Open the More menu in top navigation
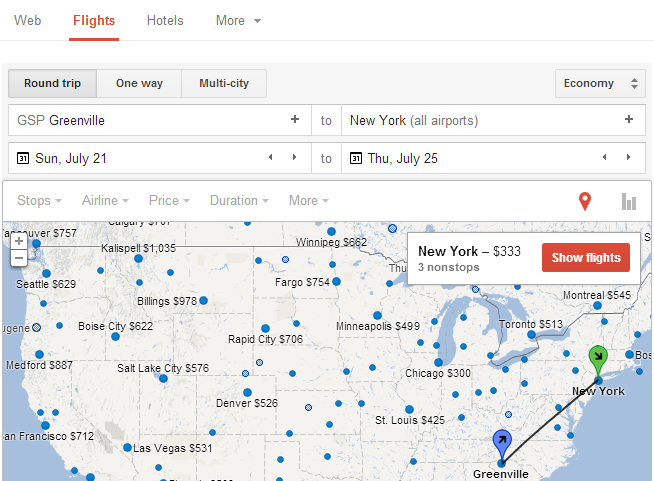 [x=238, y=20]
